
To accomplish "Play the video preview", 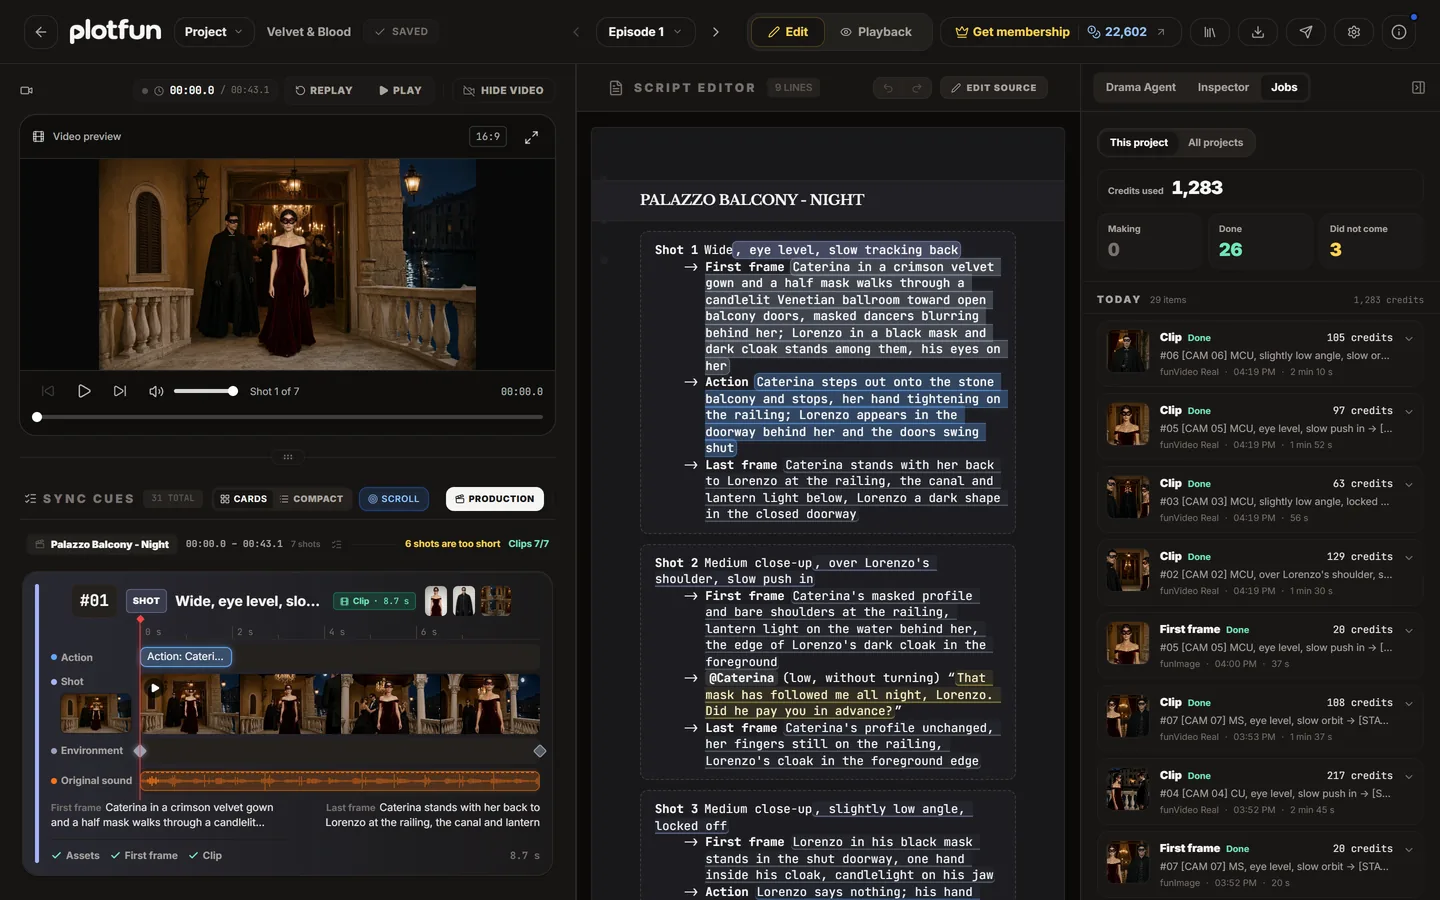I will coord(84,391).
